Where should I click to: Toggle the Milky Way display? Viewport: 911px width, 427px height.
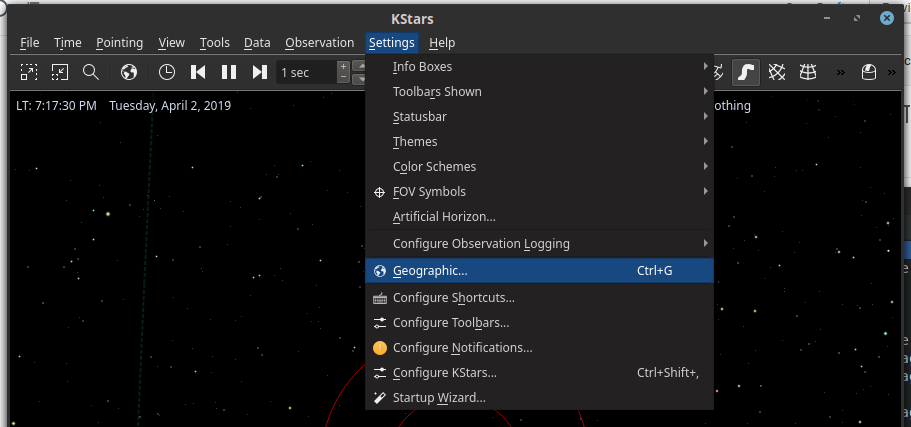[746, 72]
